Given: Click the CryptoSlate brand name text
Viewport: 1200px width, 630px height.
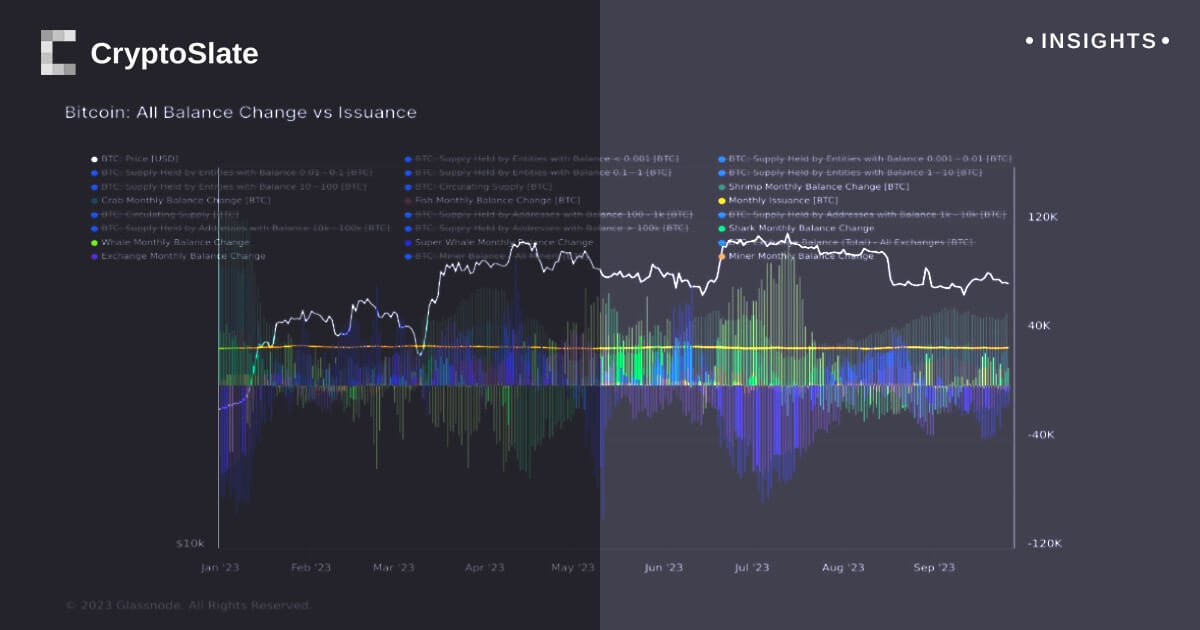Looking at the screenshot, I should tap(174, 54).
